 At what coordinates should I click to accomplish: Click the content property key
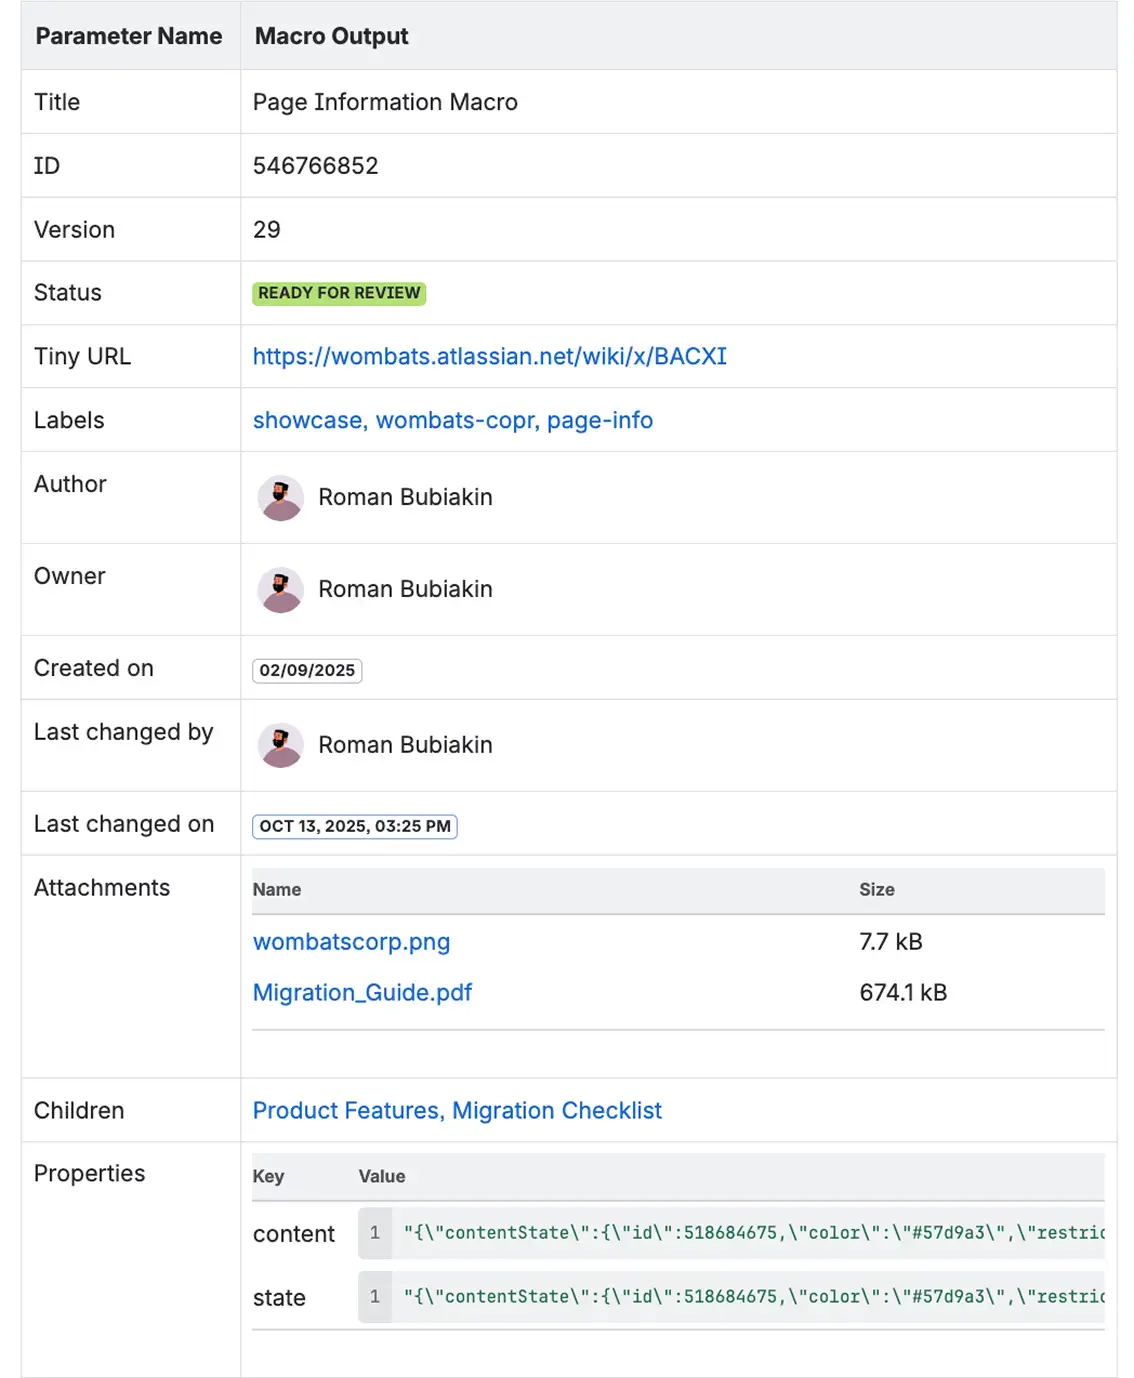pyautogui.click(x=293, y=1234)
